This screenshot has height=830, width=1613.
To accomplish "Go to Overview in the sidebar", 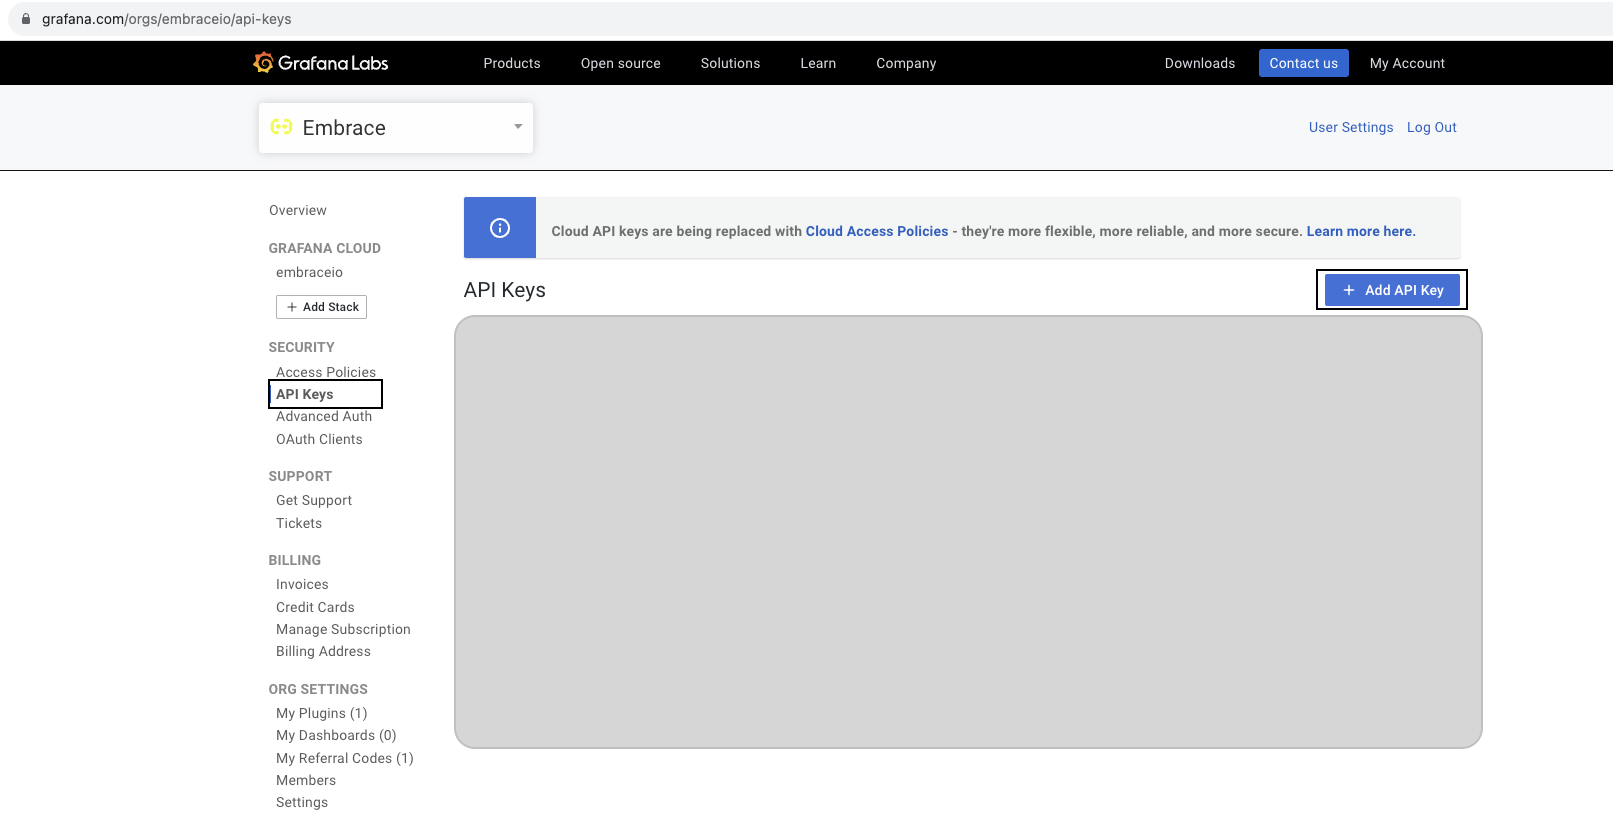I will (298, 210).
